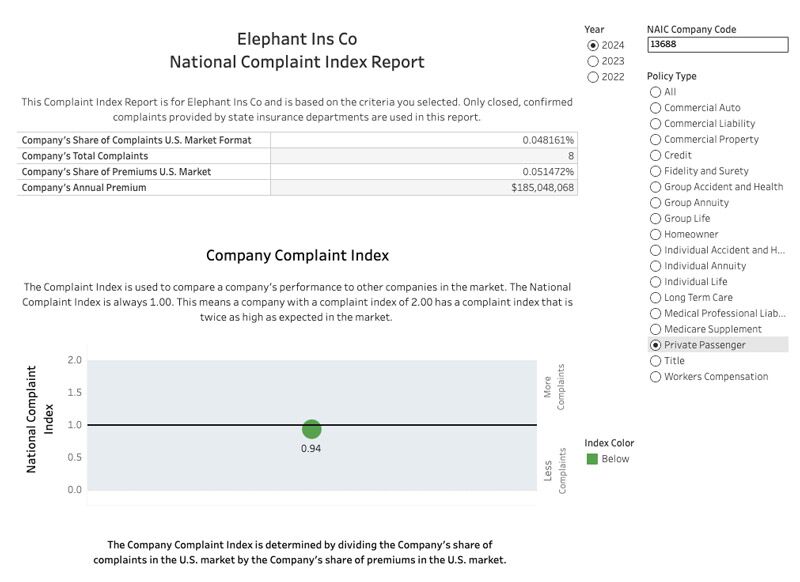Select the All policy type
The height and width of the screenshot is (582, 800).
coord(656,92)
